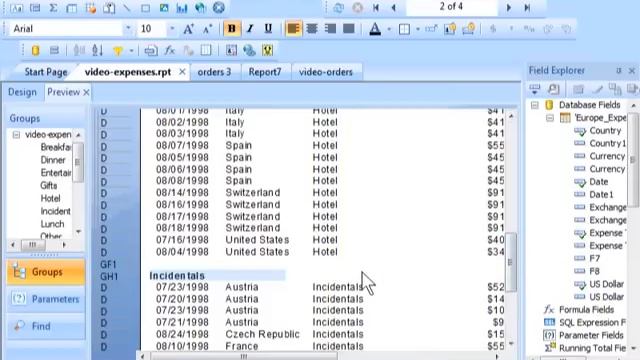This screenshot has height=360, width=640.
Task: Open font color dropdown arrow
Action: (x=389, y=29)
